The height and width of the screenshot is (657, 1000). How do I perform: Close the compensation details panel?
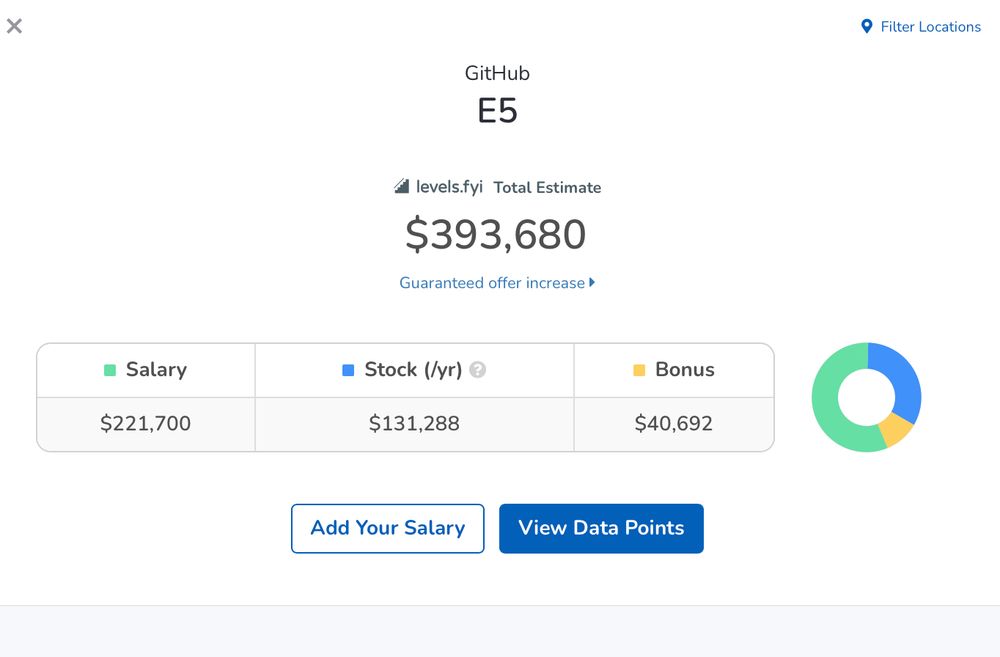14,26
